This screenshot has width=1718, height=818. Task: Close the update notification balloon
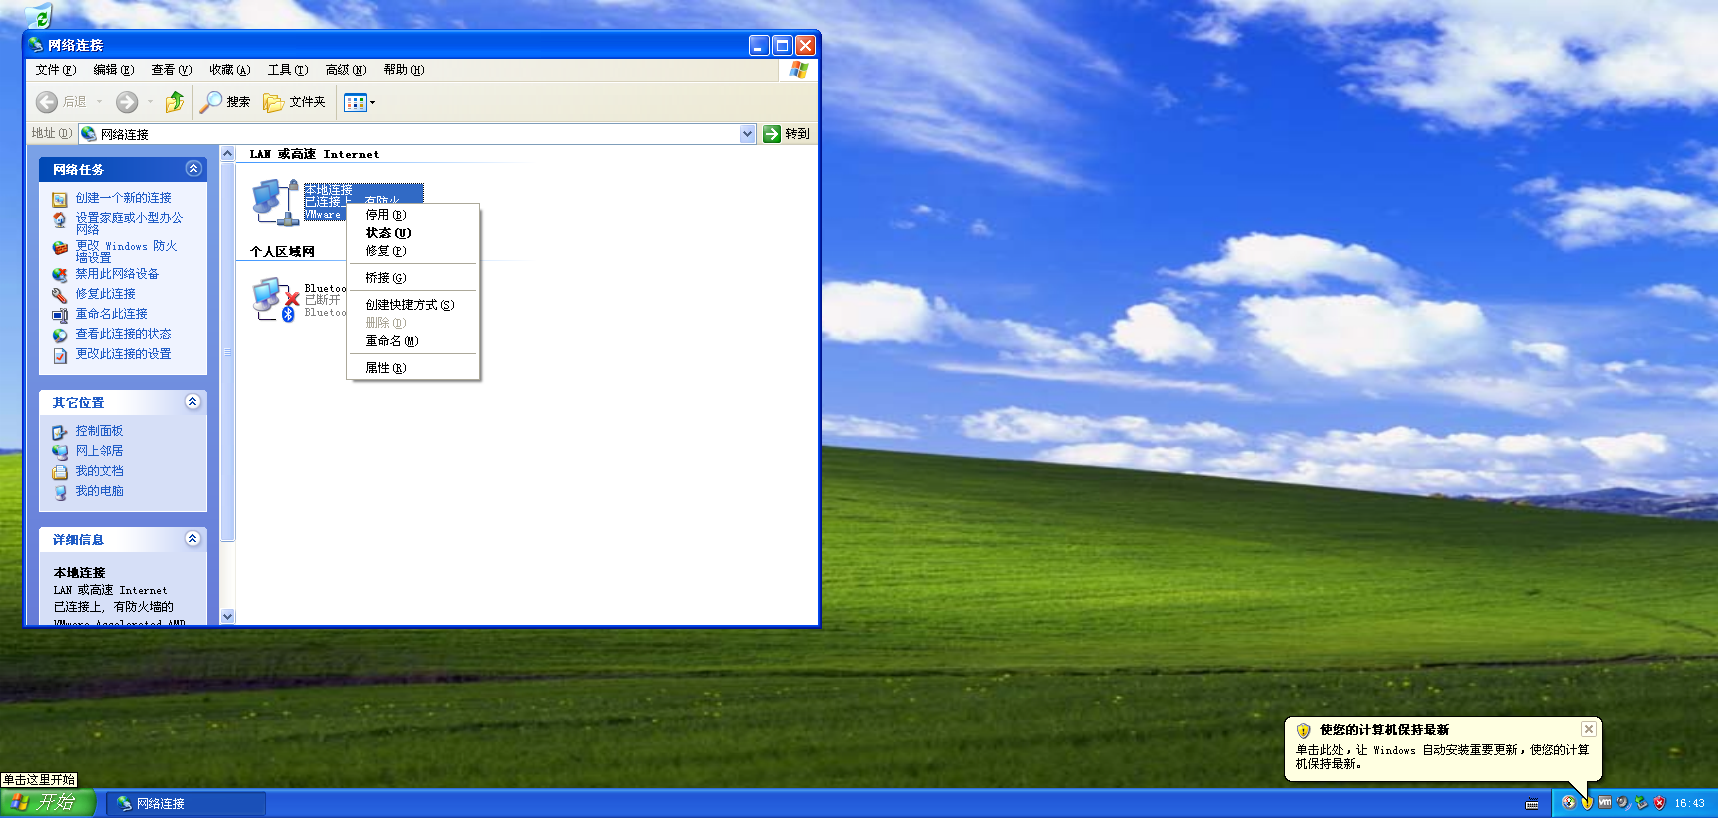(x=1588, y=730)
